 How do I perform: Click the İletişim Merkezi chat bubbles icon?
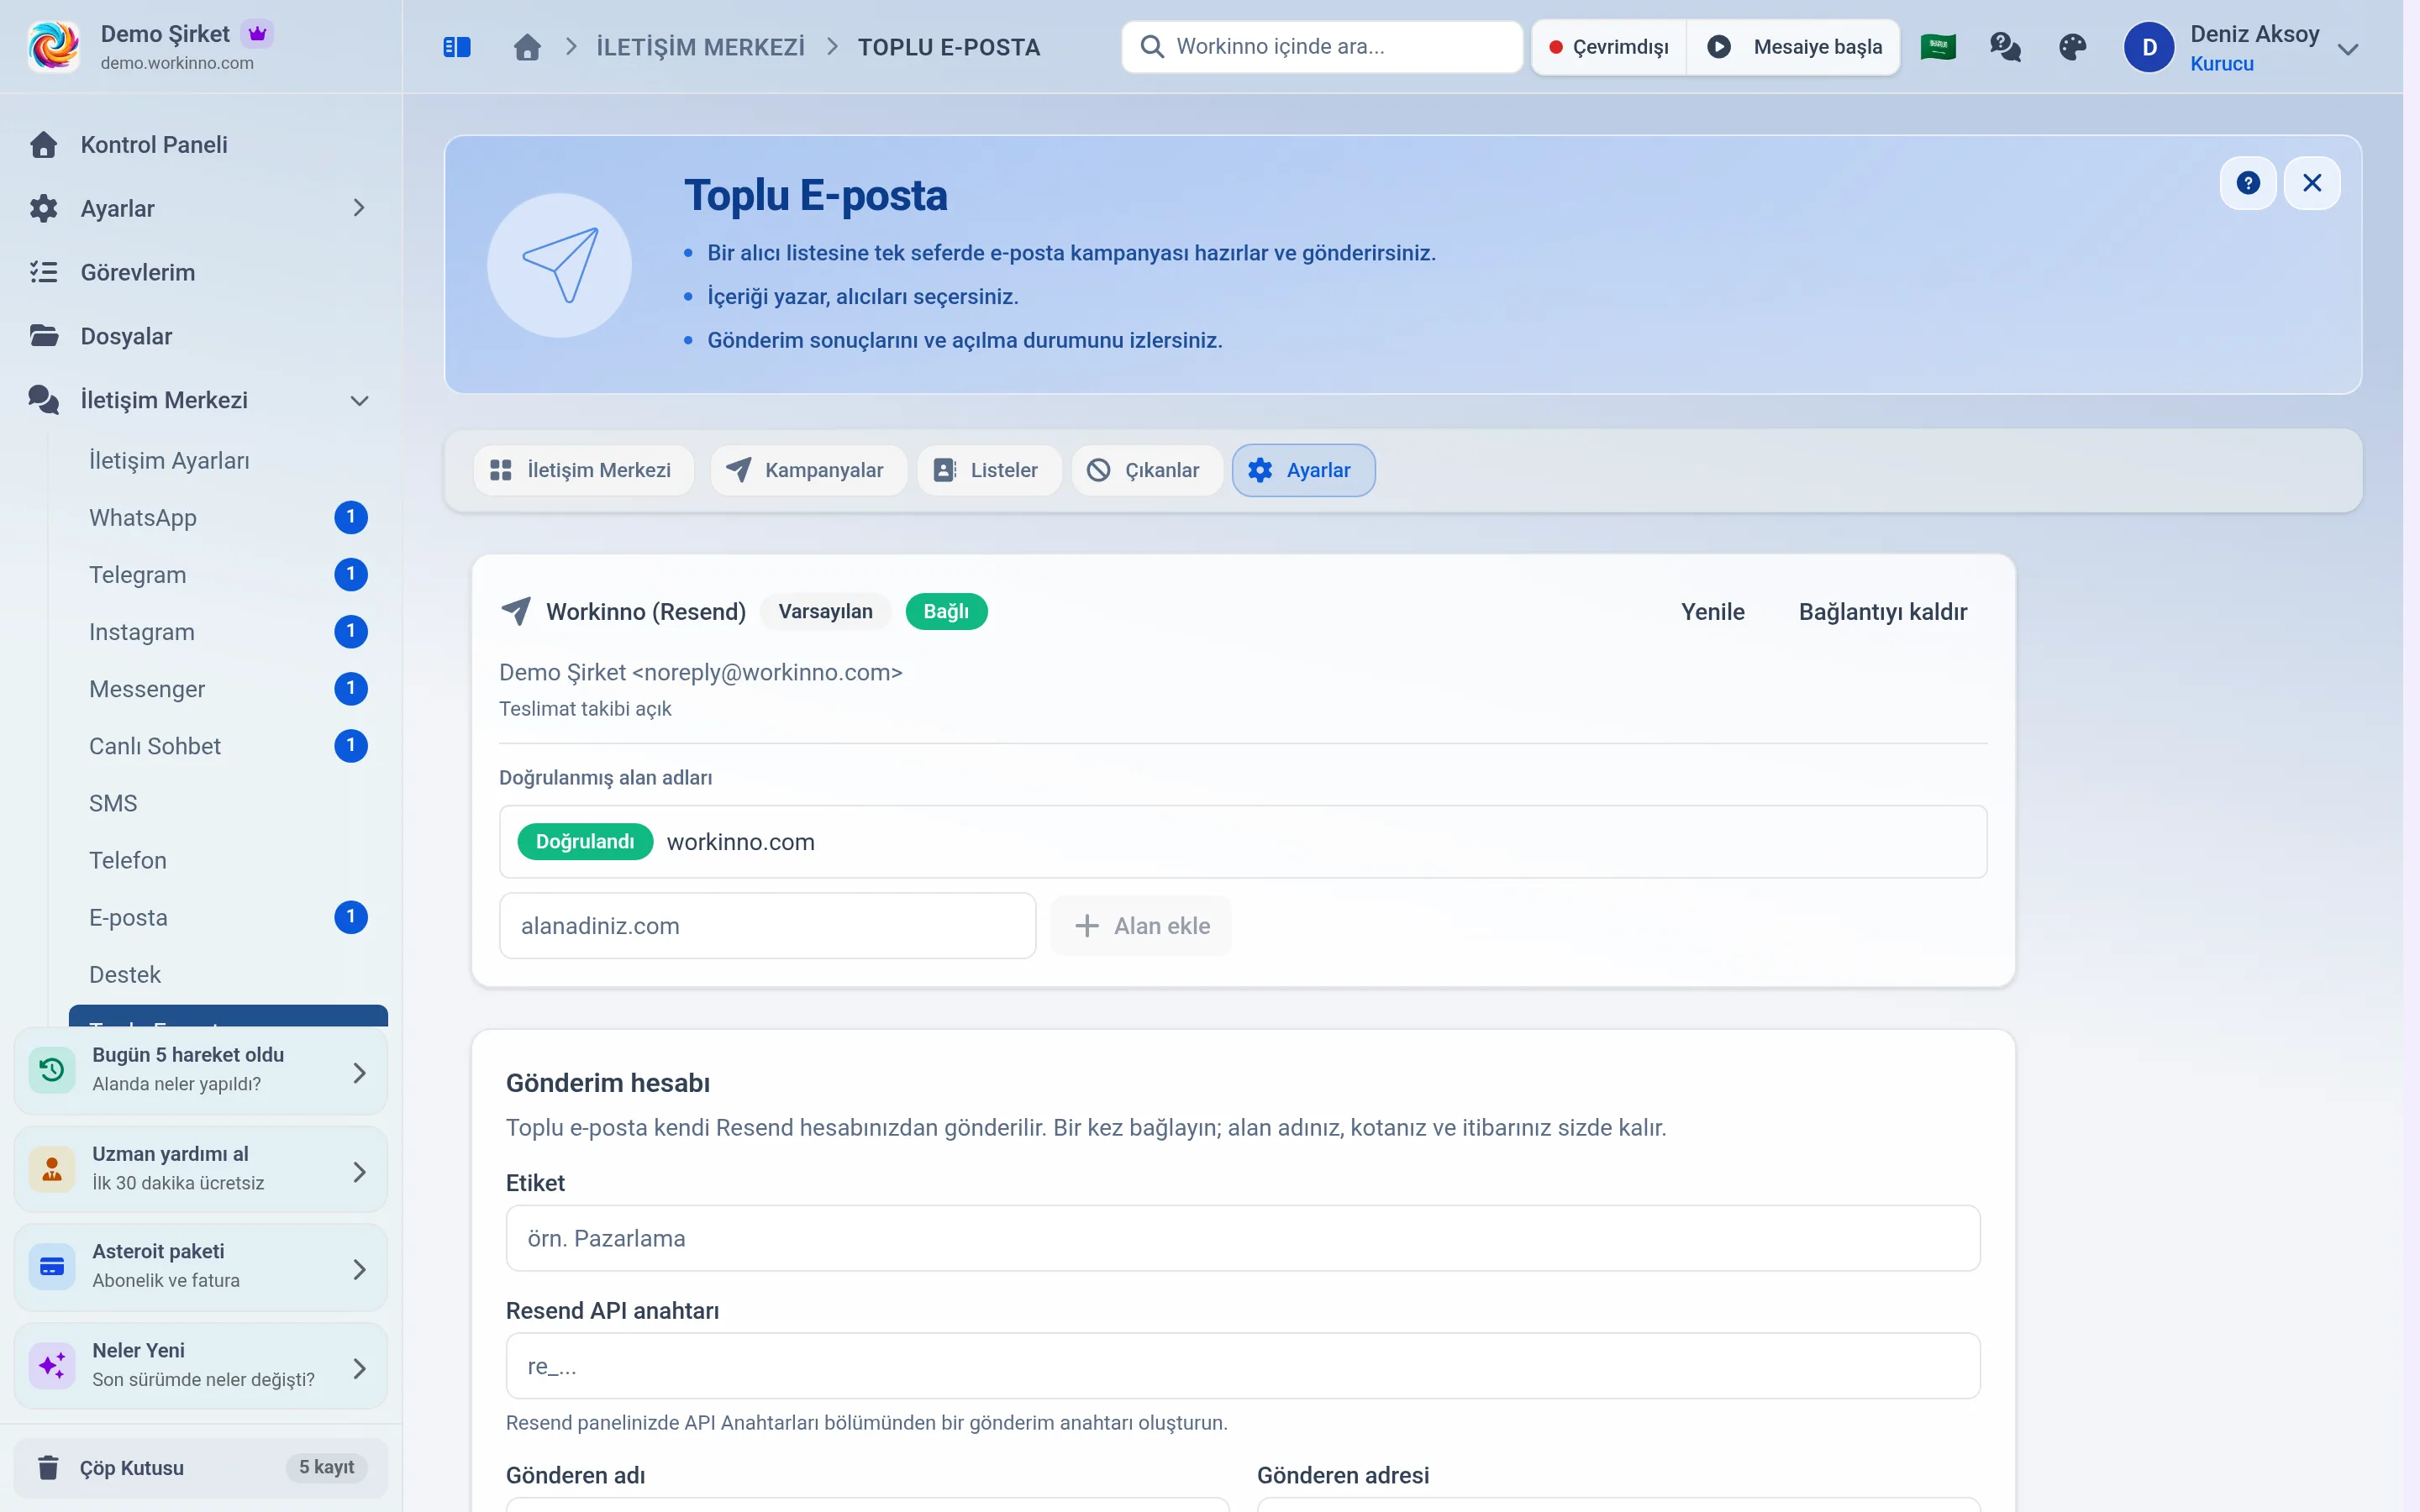pos(43,400)
